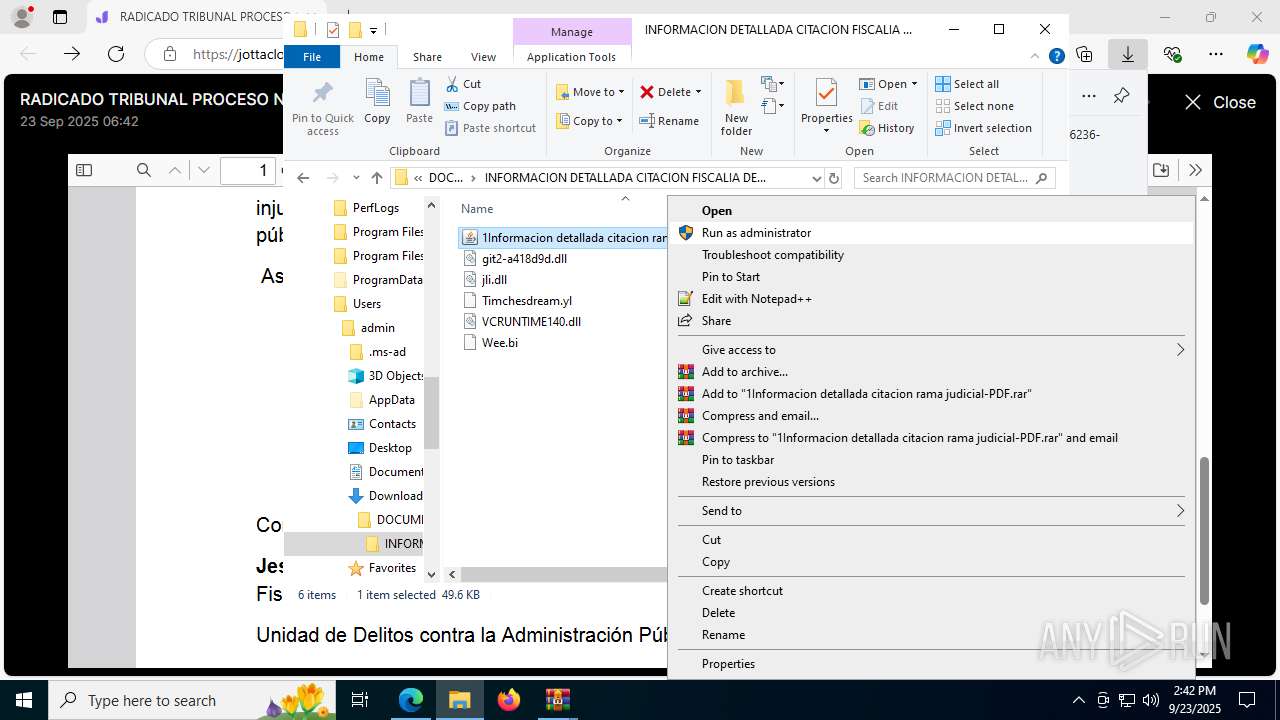Open the Copy to dropdown

[x=590, y=121]
